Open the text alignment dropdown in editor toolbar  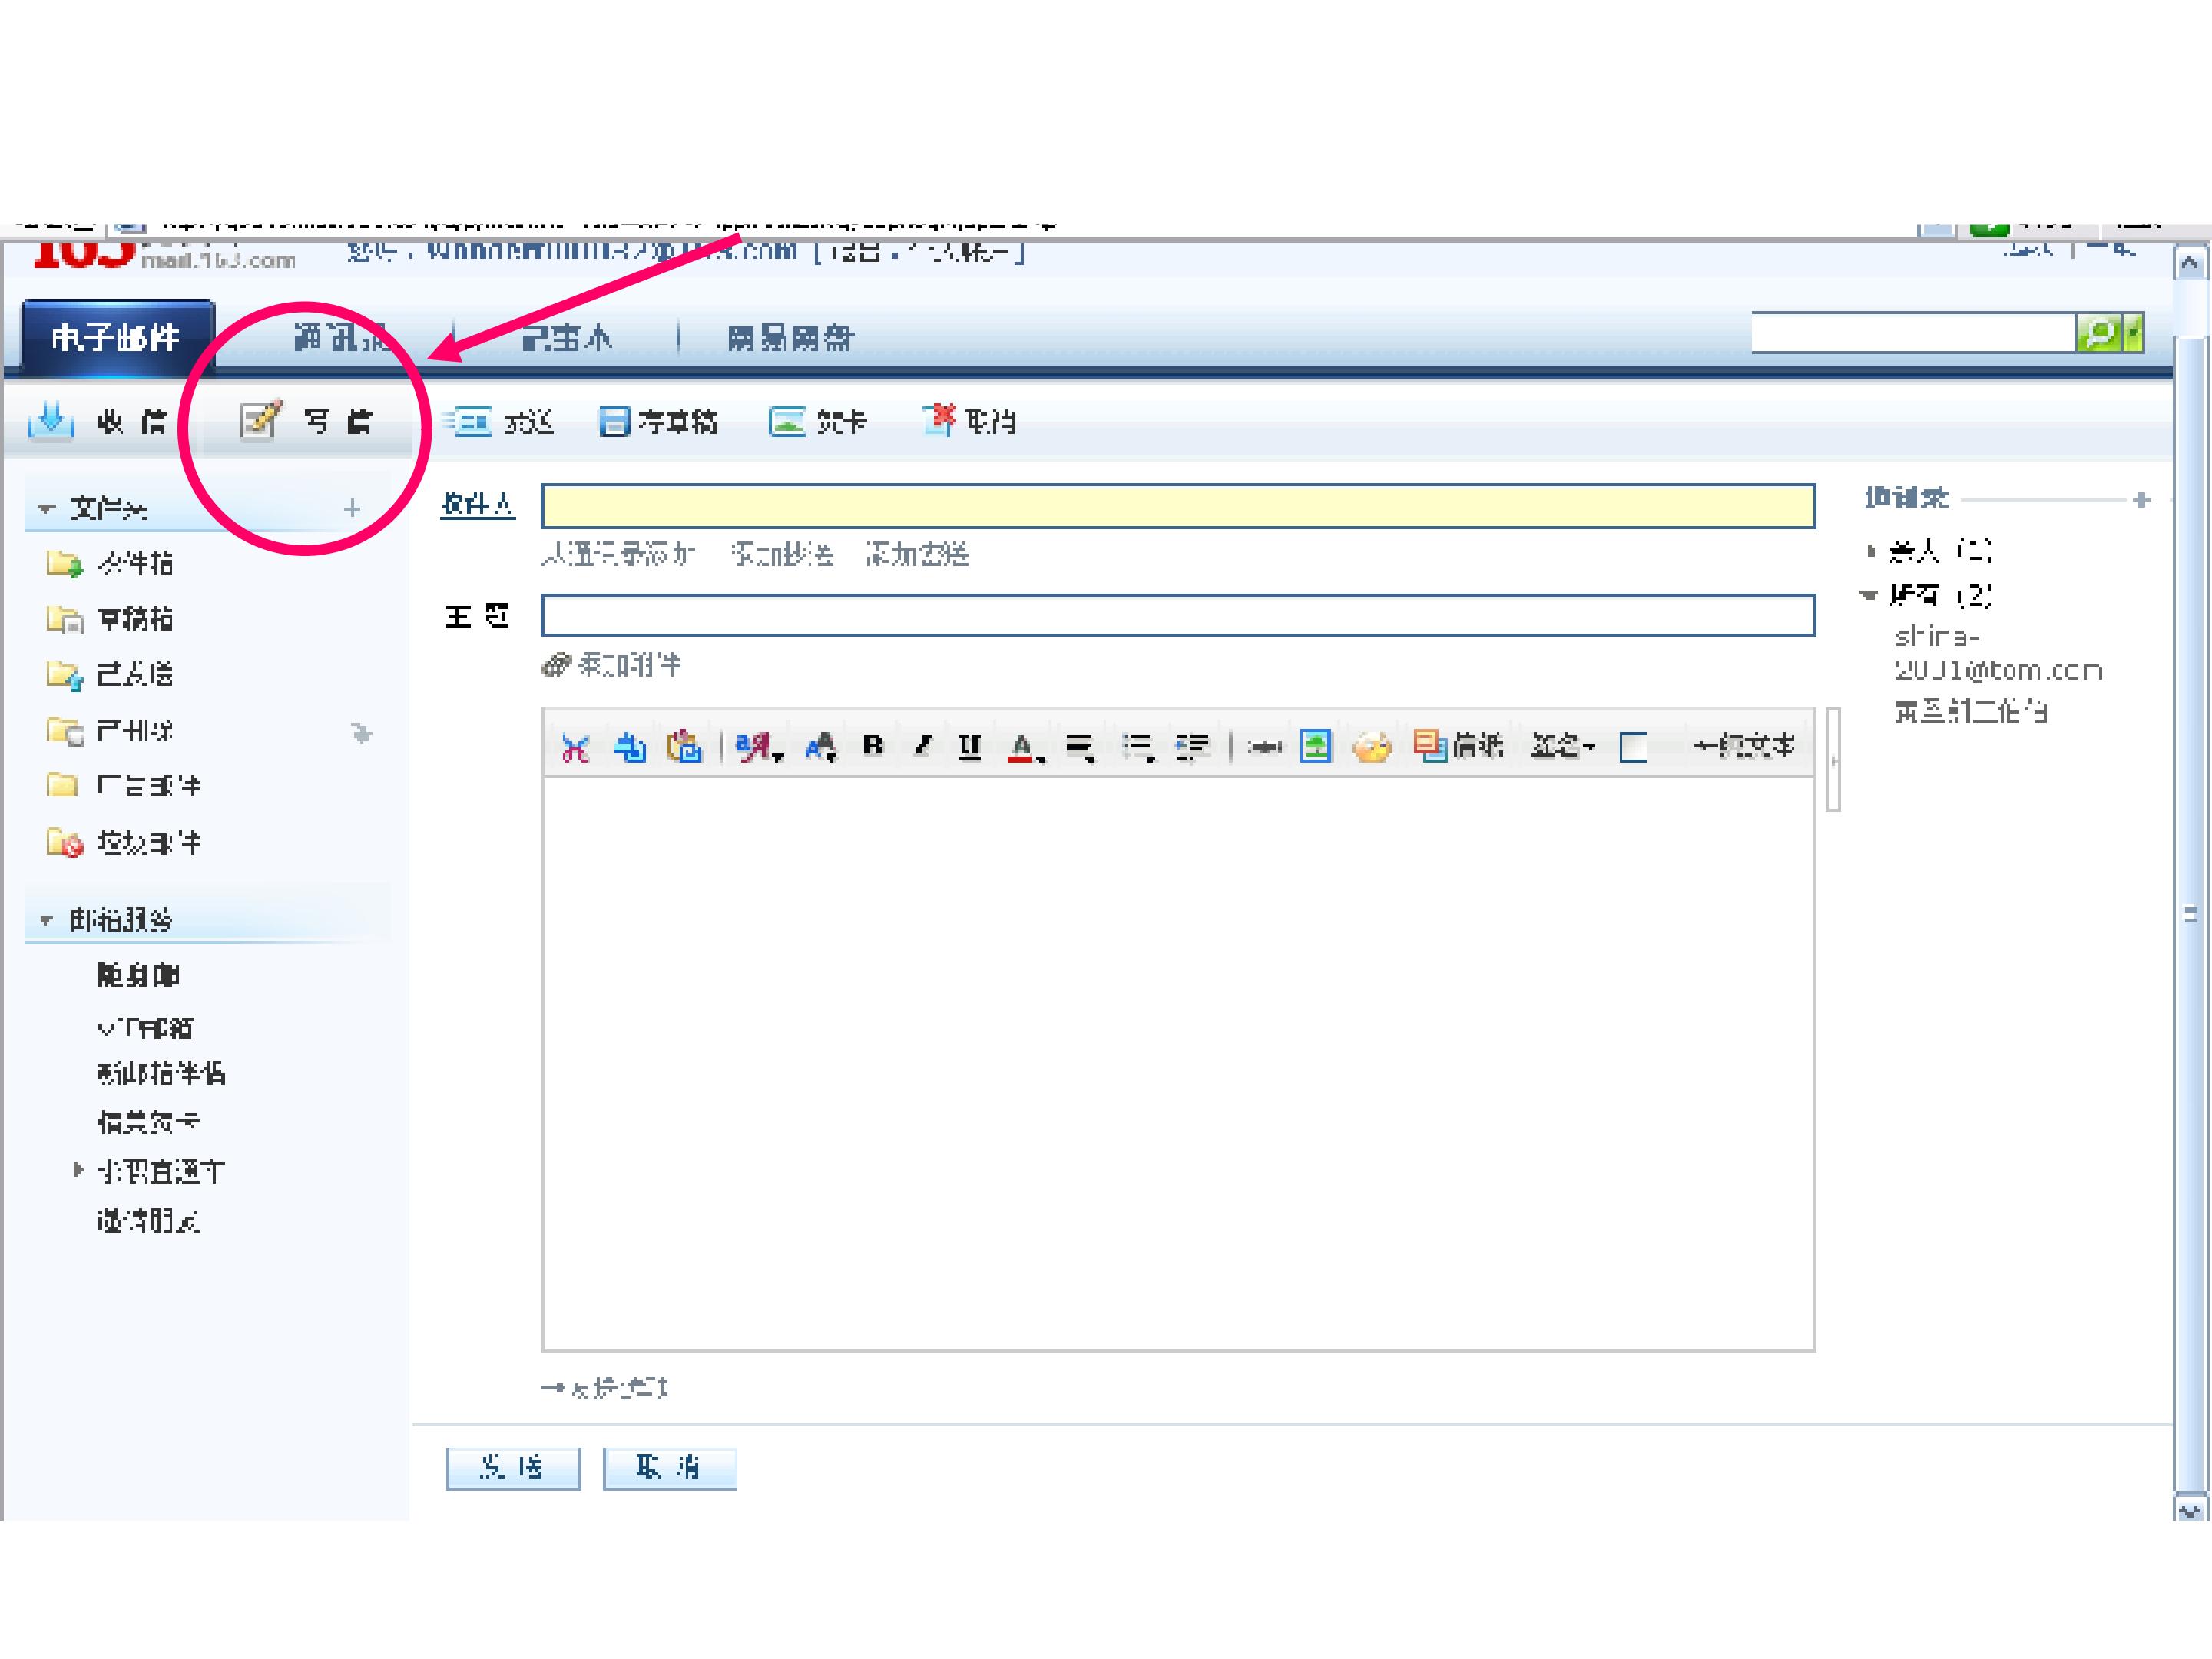pos(1080,747)
